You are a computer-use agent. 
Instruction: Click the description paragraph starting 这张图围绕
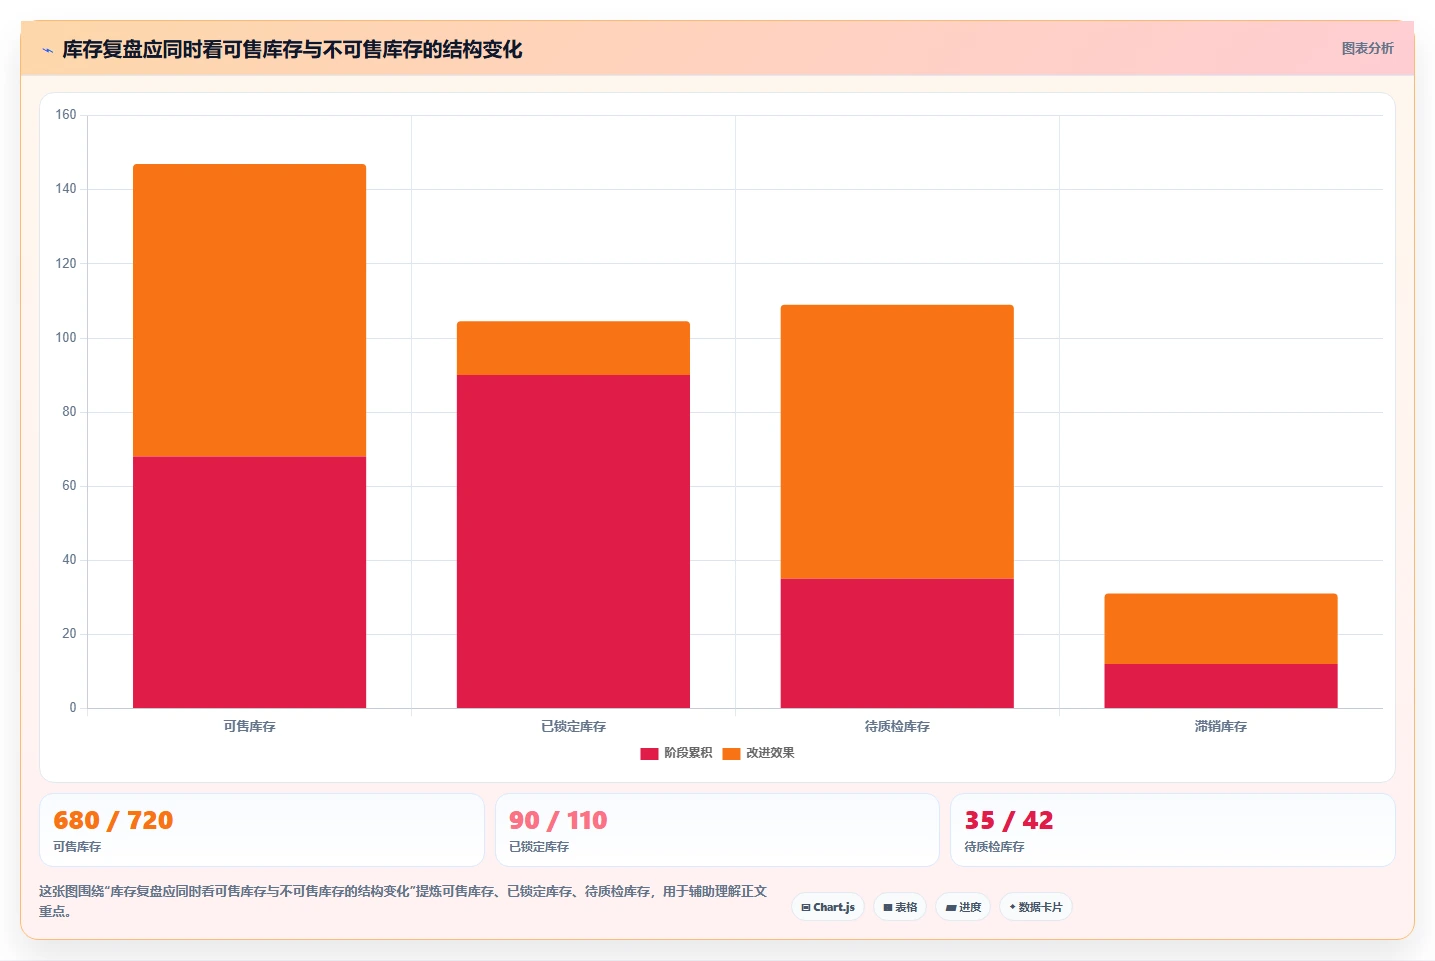403,901
